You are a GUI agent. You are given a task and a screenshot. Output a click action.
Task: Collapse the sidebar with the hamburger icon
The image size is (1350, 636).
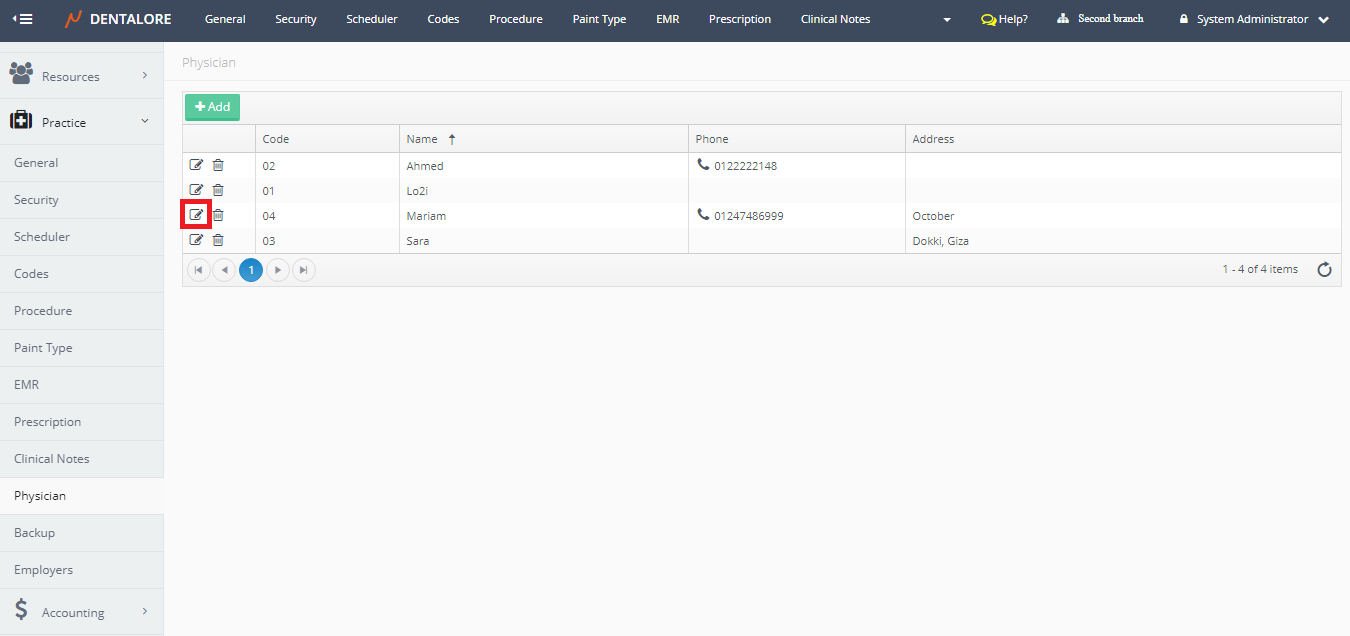pos(22,19)
